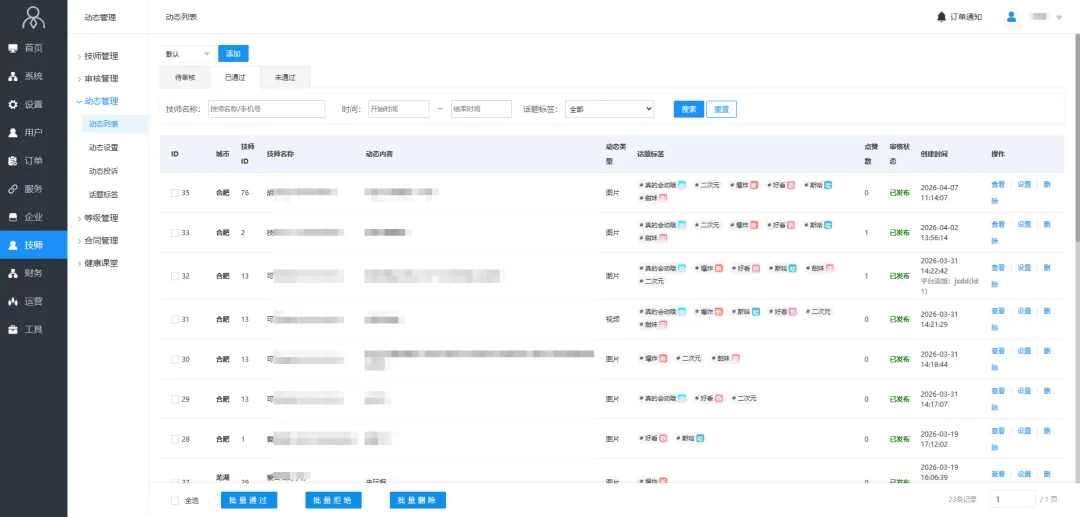Click the 运营 operations sidebar icon

(x=13, y=301)
